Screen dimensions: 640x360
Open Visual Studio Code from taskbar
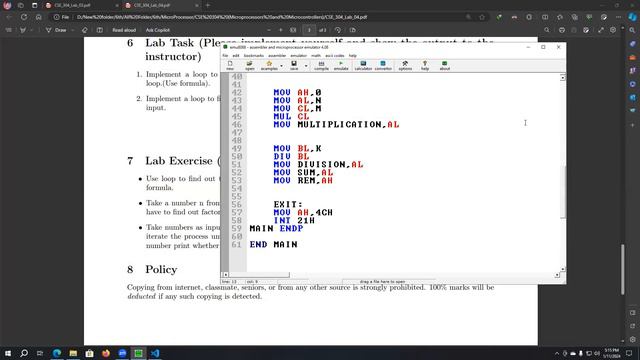pyautogui.click(x=155, y=353)
